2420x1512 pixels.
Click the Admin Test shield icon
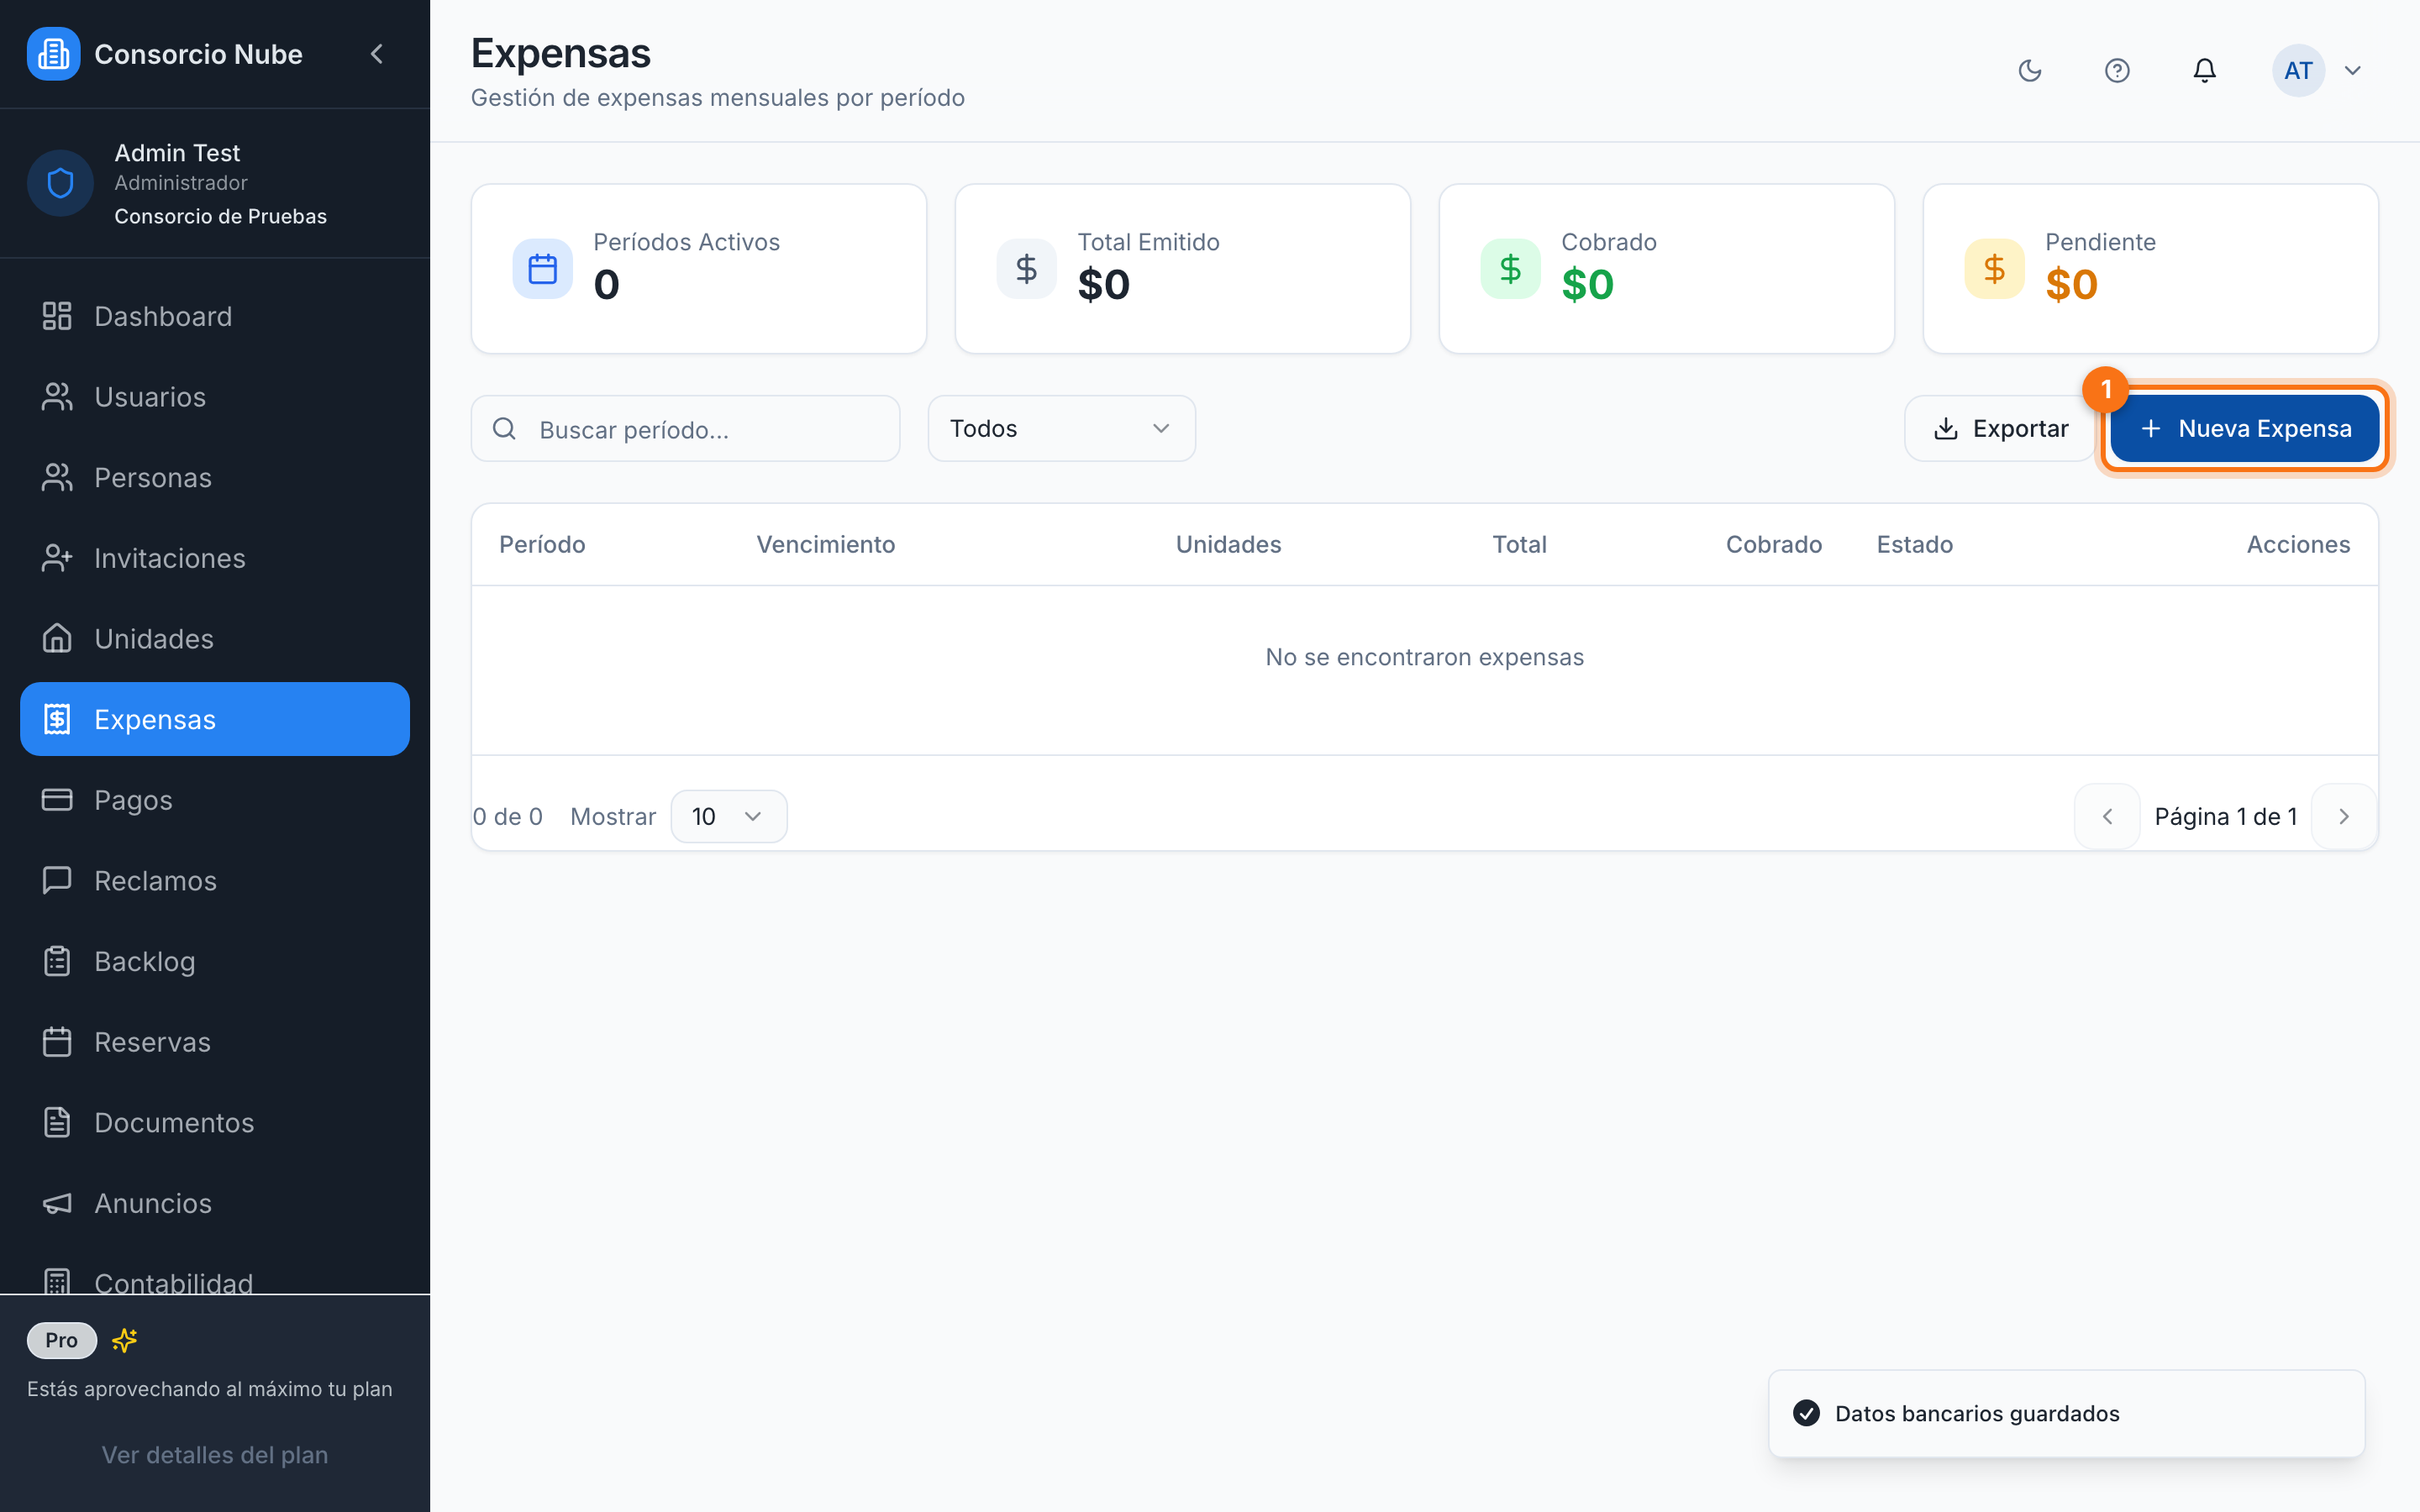pos(60,183)
